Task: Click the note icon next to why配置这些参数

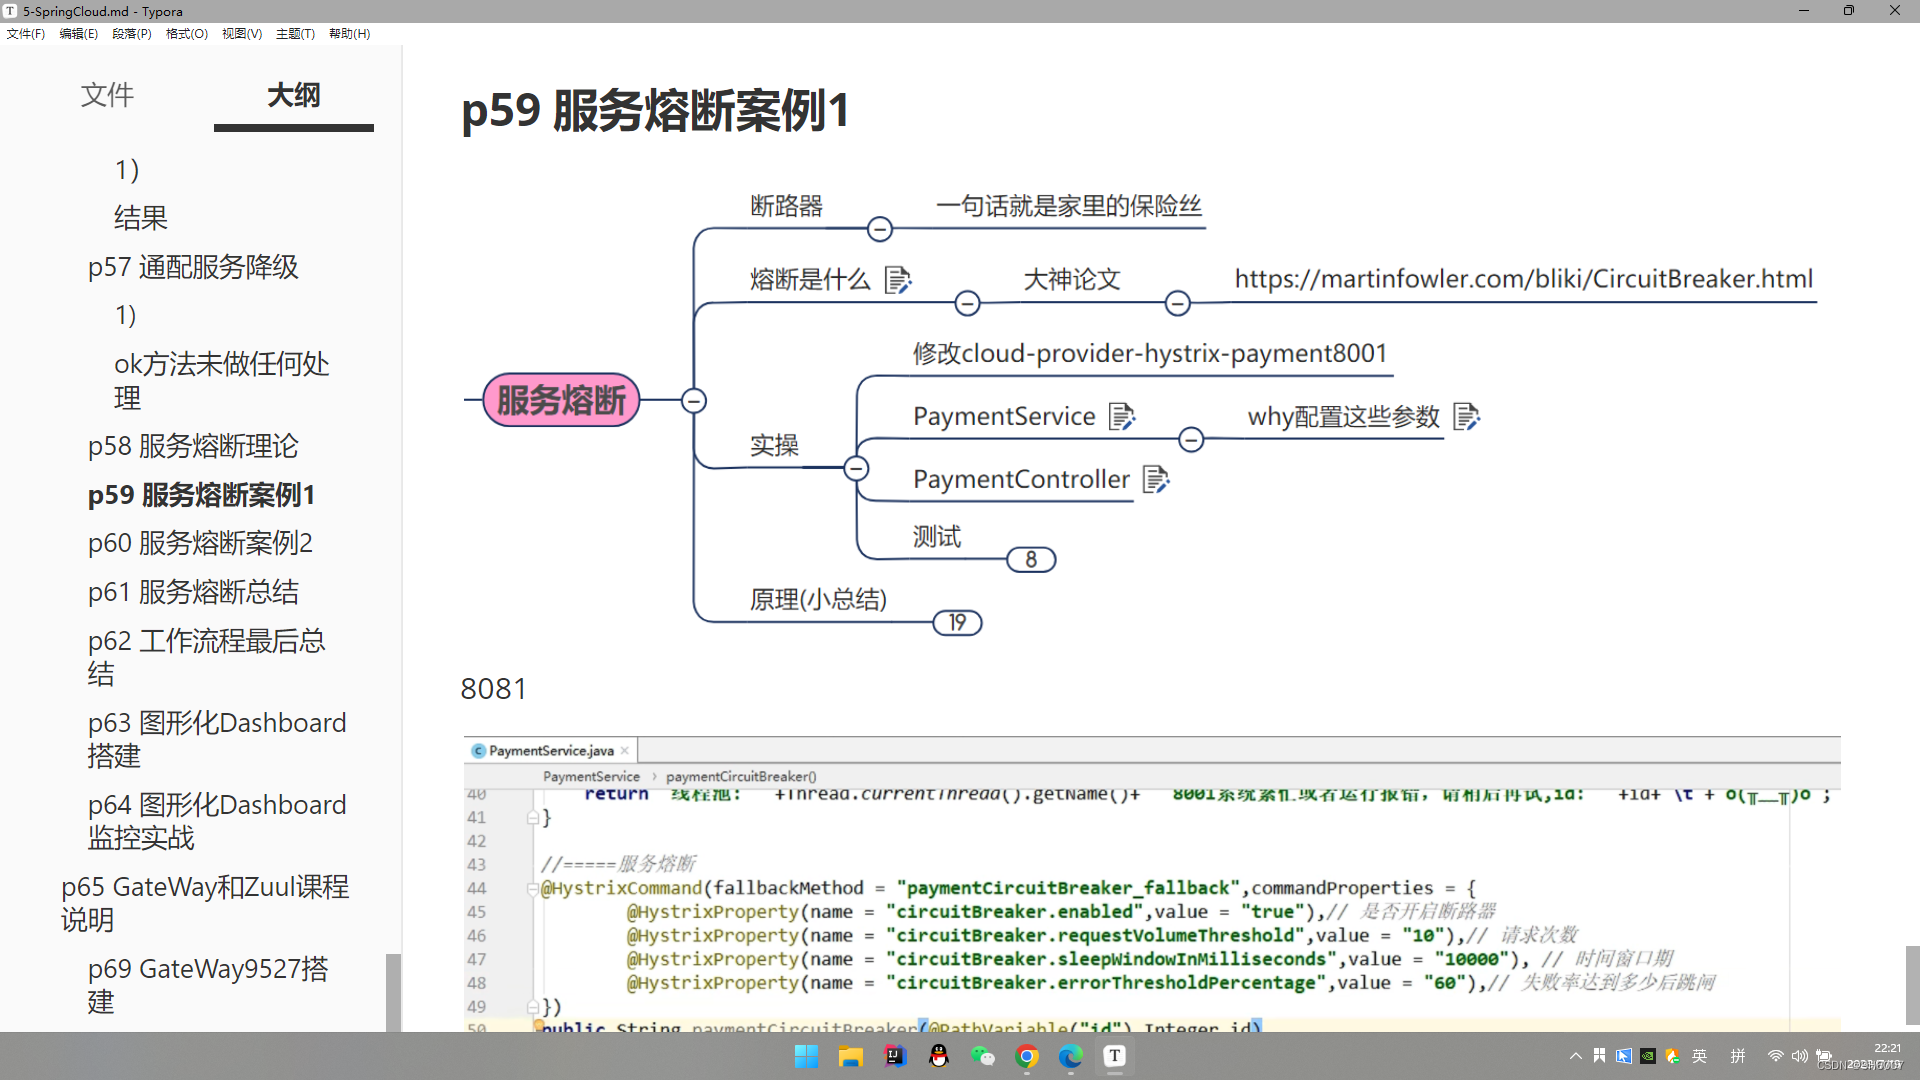Action: coord(1466,417)
